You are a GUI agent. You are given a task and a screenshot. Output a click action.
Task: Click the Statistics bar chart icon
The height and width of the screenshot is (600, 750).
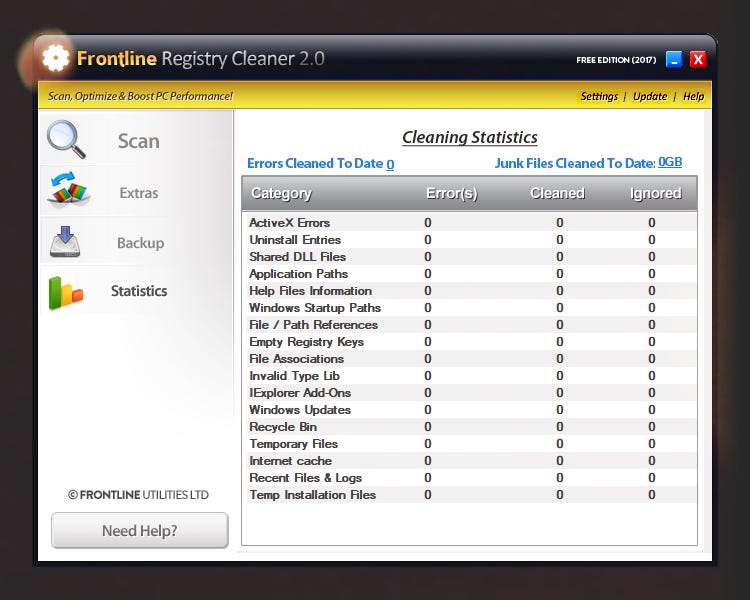(x=66, y=293)
